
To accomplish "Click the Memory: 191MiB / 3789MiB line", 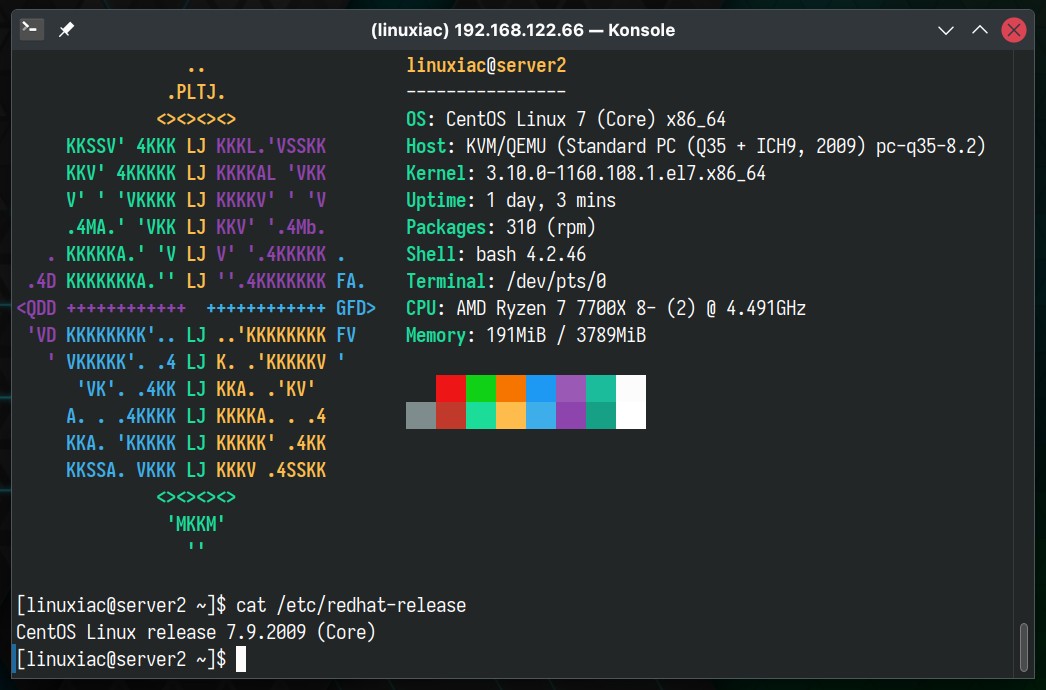I will [526, 335].
